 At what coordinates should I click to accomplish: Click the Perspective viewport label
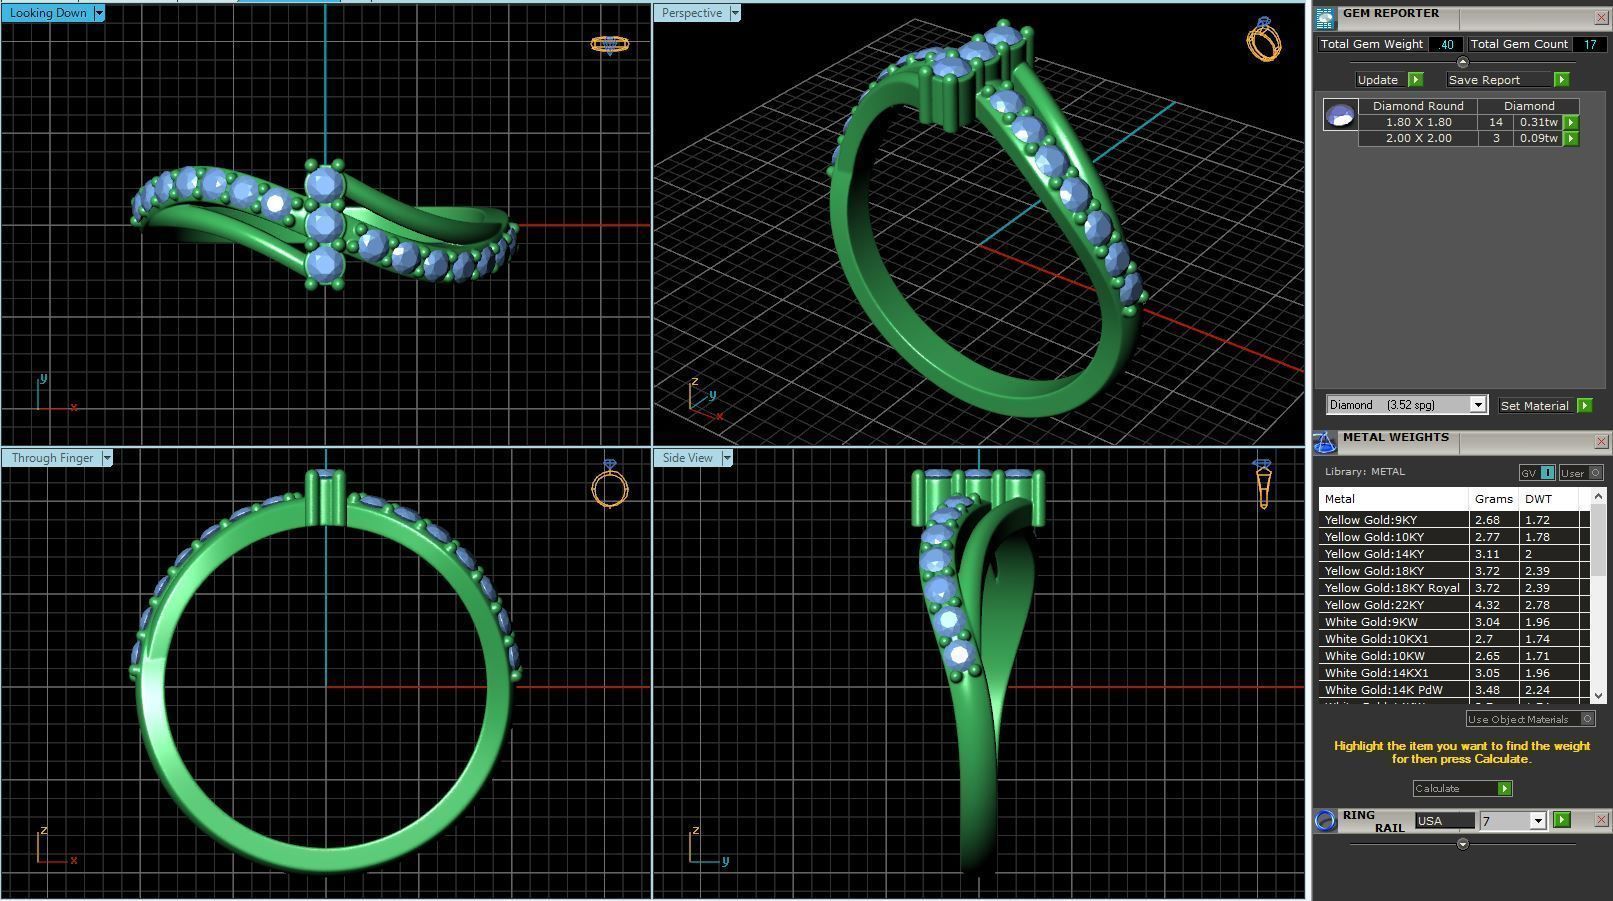click(x=692, y=13)
